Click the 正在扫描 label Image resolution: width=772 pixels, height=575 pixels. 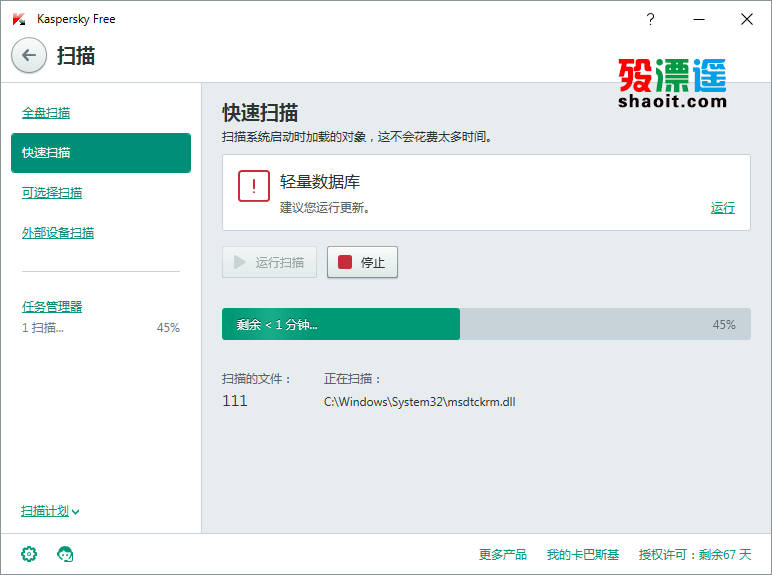[x=353, y=379]
